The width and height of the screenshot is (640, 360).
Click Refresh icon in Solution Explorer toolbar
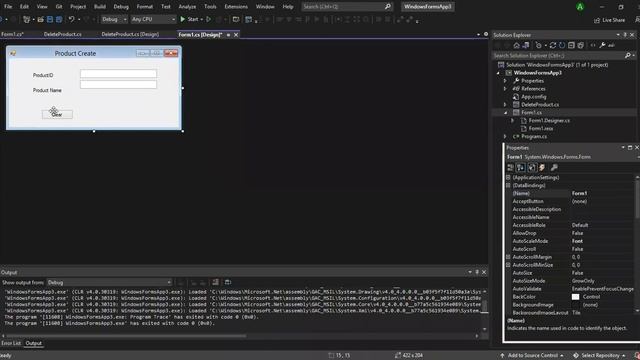(562, 45)
